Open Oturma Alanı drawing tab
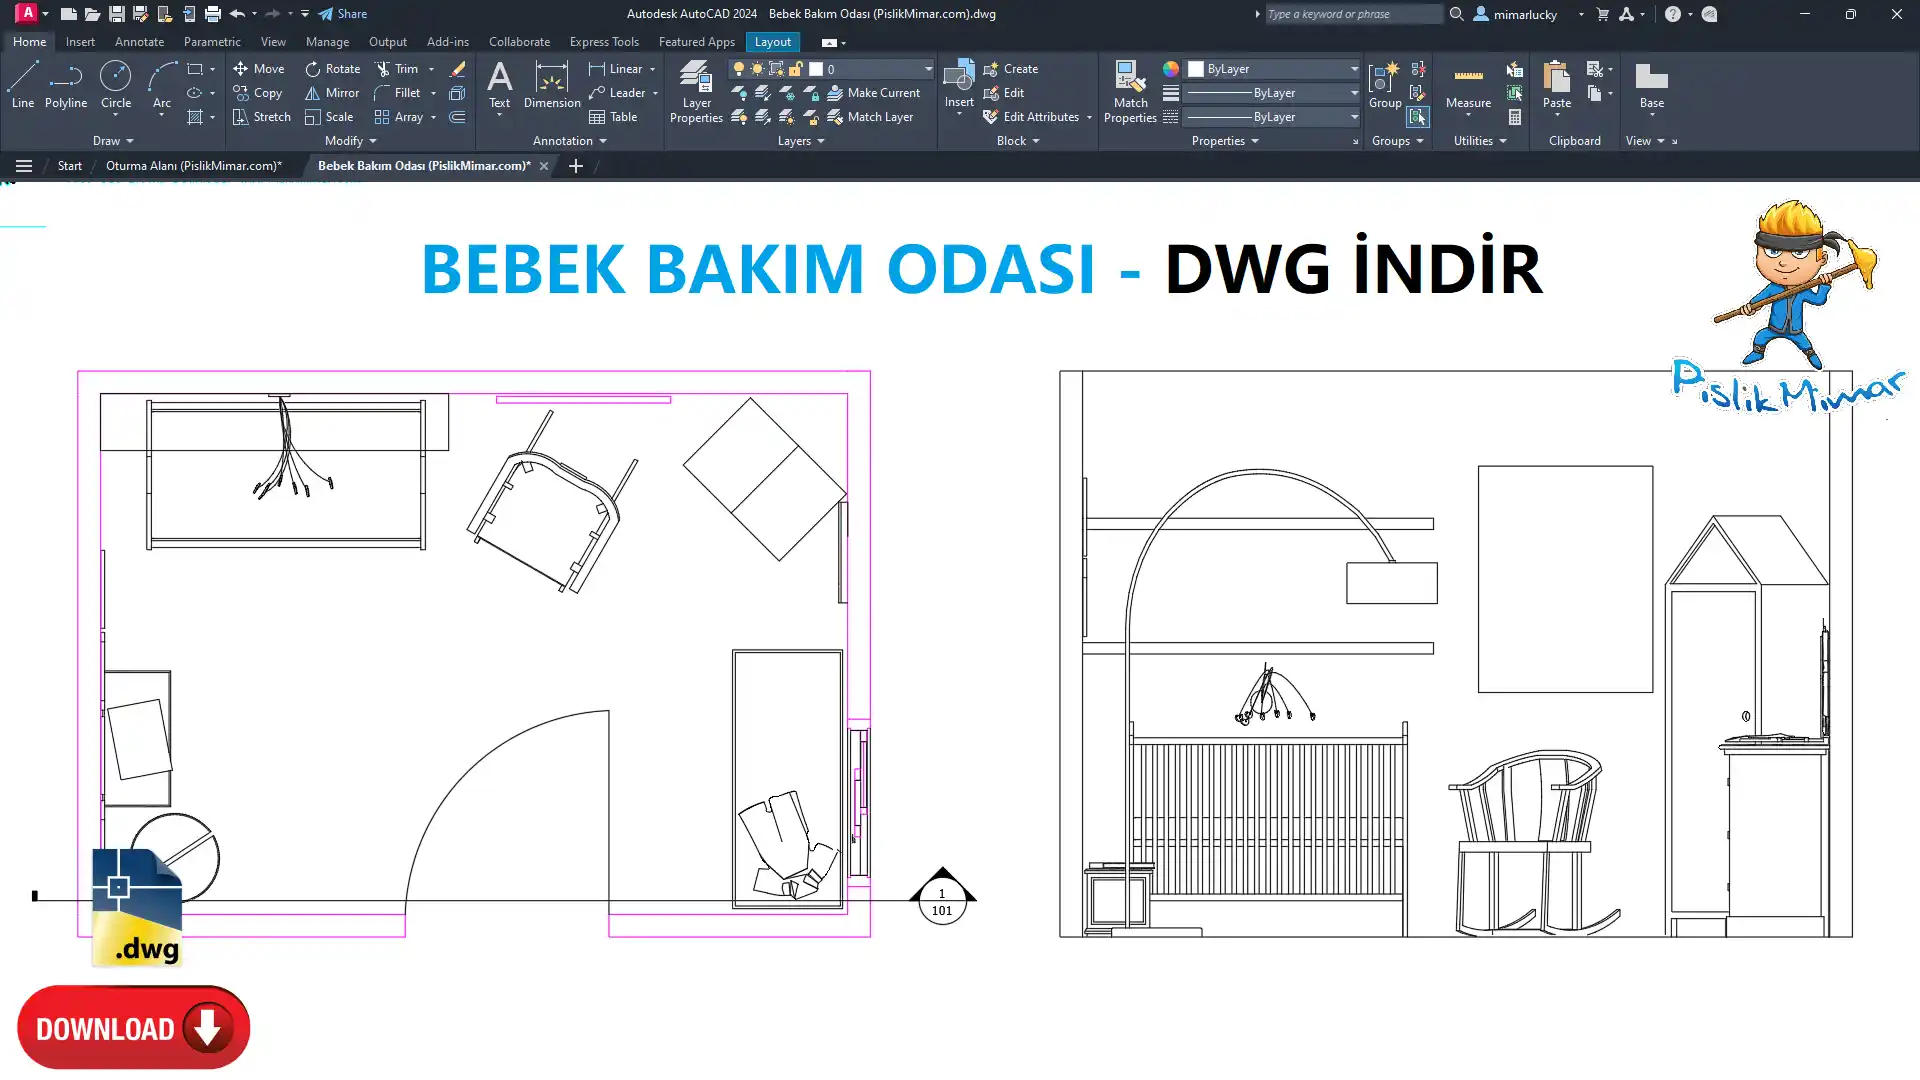Screen dimensions: 1920x1080 click(x=194, y=166)
